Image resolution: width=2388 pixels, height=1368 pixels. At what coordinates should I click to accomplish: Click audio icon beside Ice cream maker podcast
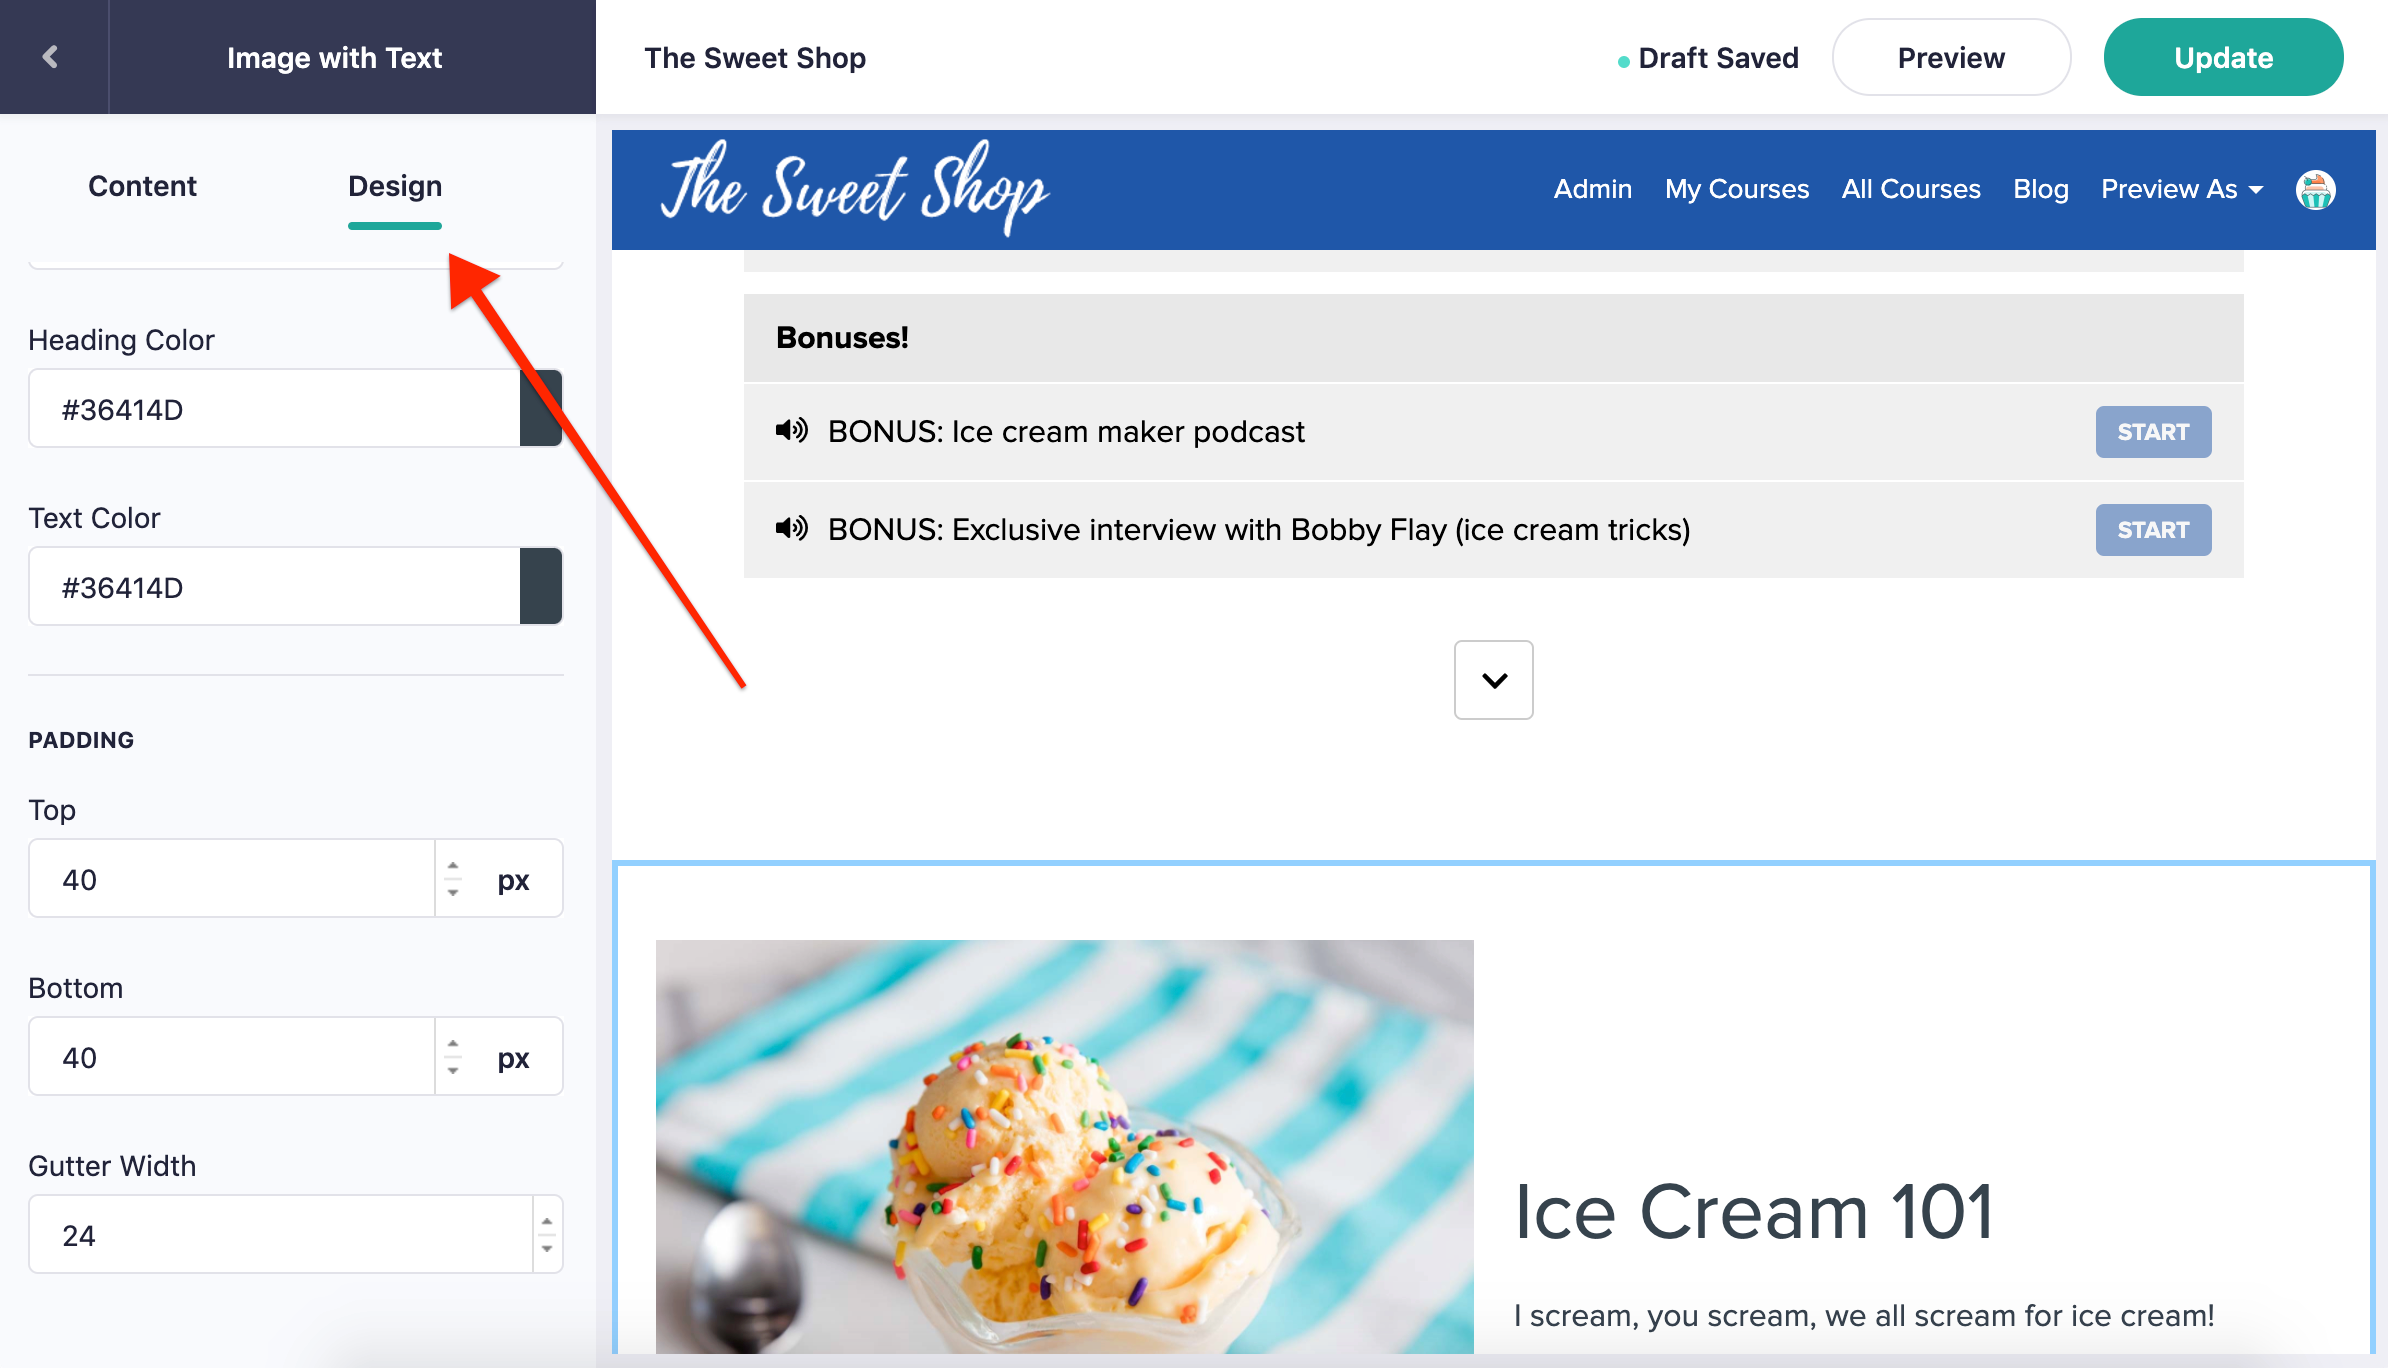[x=792, y=431]
